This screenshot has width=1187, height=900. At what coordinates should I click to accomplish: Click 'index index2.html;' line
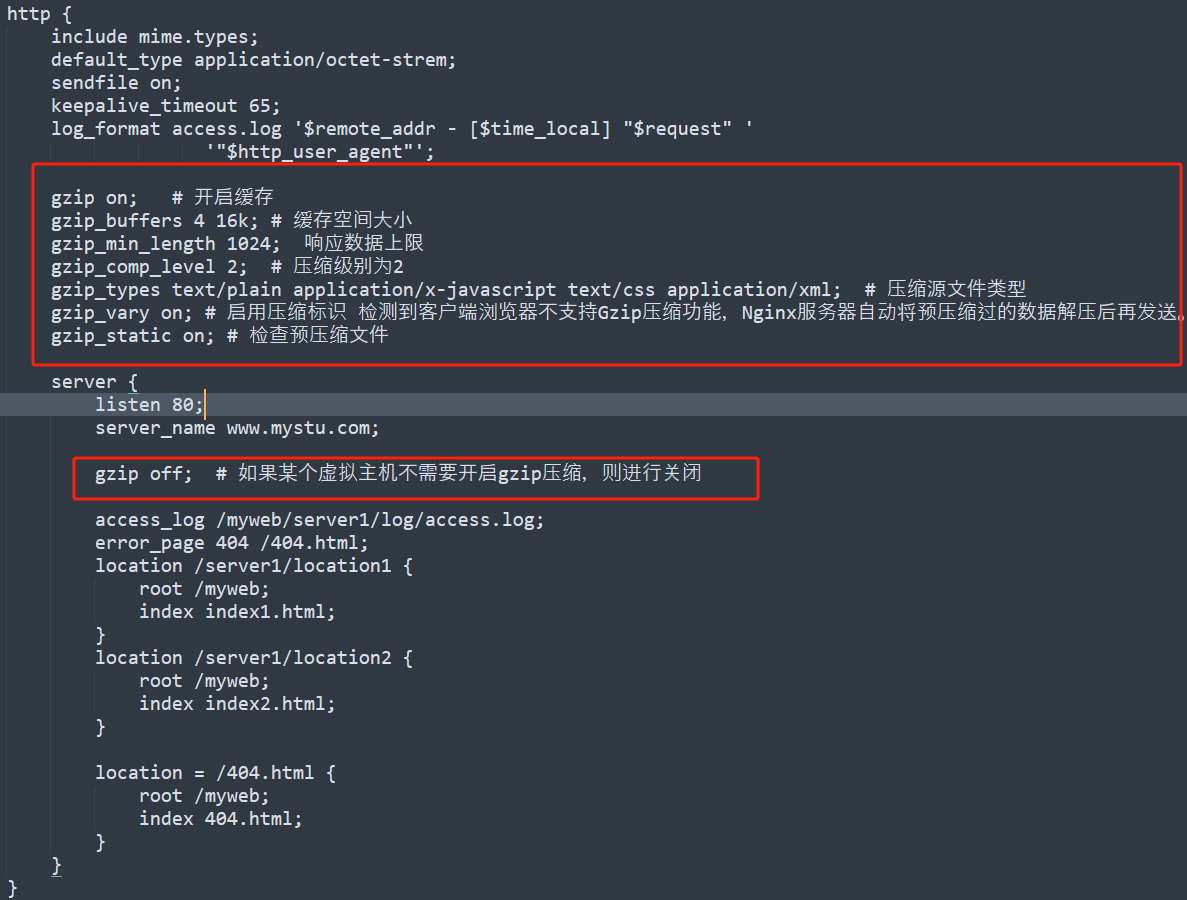[x=237, y=704]
